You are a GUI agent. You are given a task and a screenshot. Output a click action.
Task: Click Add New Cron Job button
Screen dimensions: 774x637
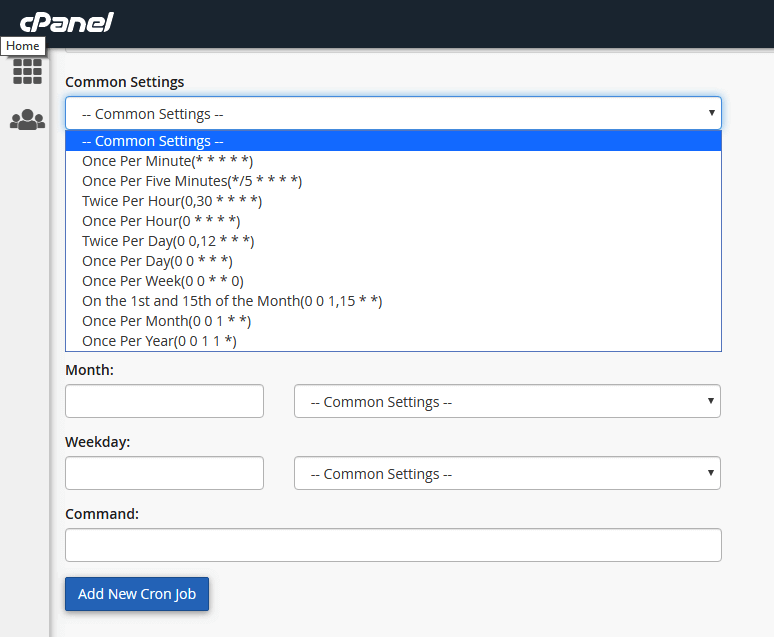pyautogui.click(x=137, y=594)
